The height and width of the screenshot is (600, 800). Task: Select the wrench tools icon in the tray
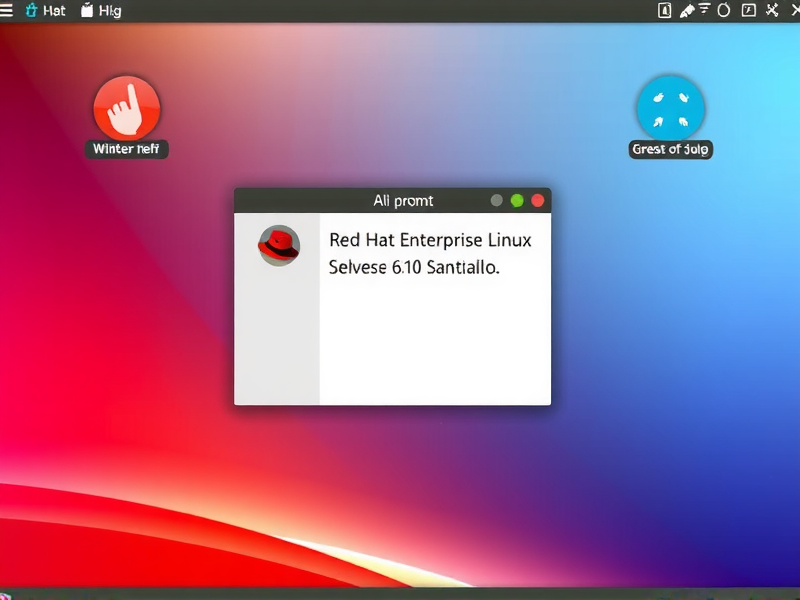[x=770, y=11]
